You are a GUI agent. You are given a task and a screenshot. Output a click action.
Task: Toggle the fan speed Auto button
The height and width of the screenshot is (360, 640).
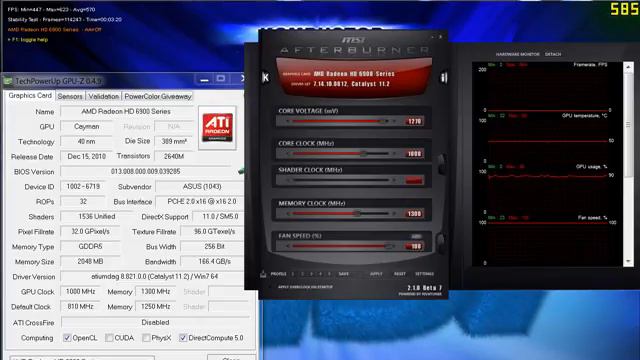pos(416,236)
